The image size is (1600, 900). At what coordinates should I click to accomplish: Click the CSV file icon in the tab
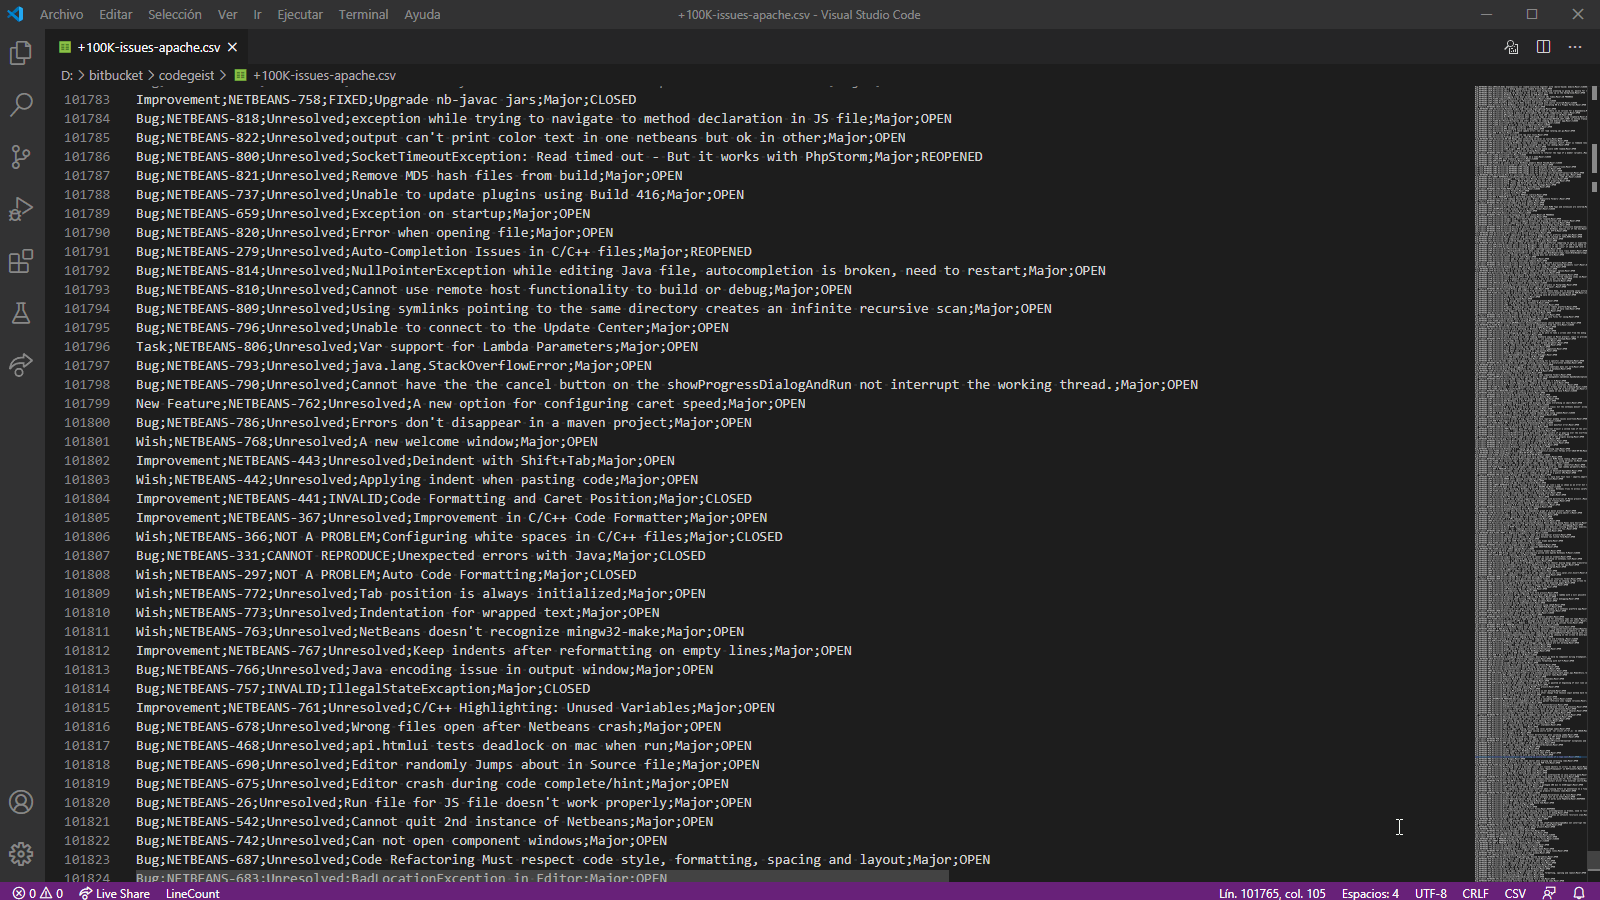click(65, 47)
